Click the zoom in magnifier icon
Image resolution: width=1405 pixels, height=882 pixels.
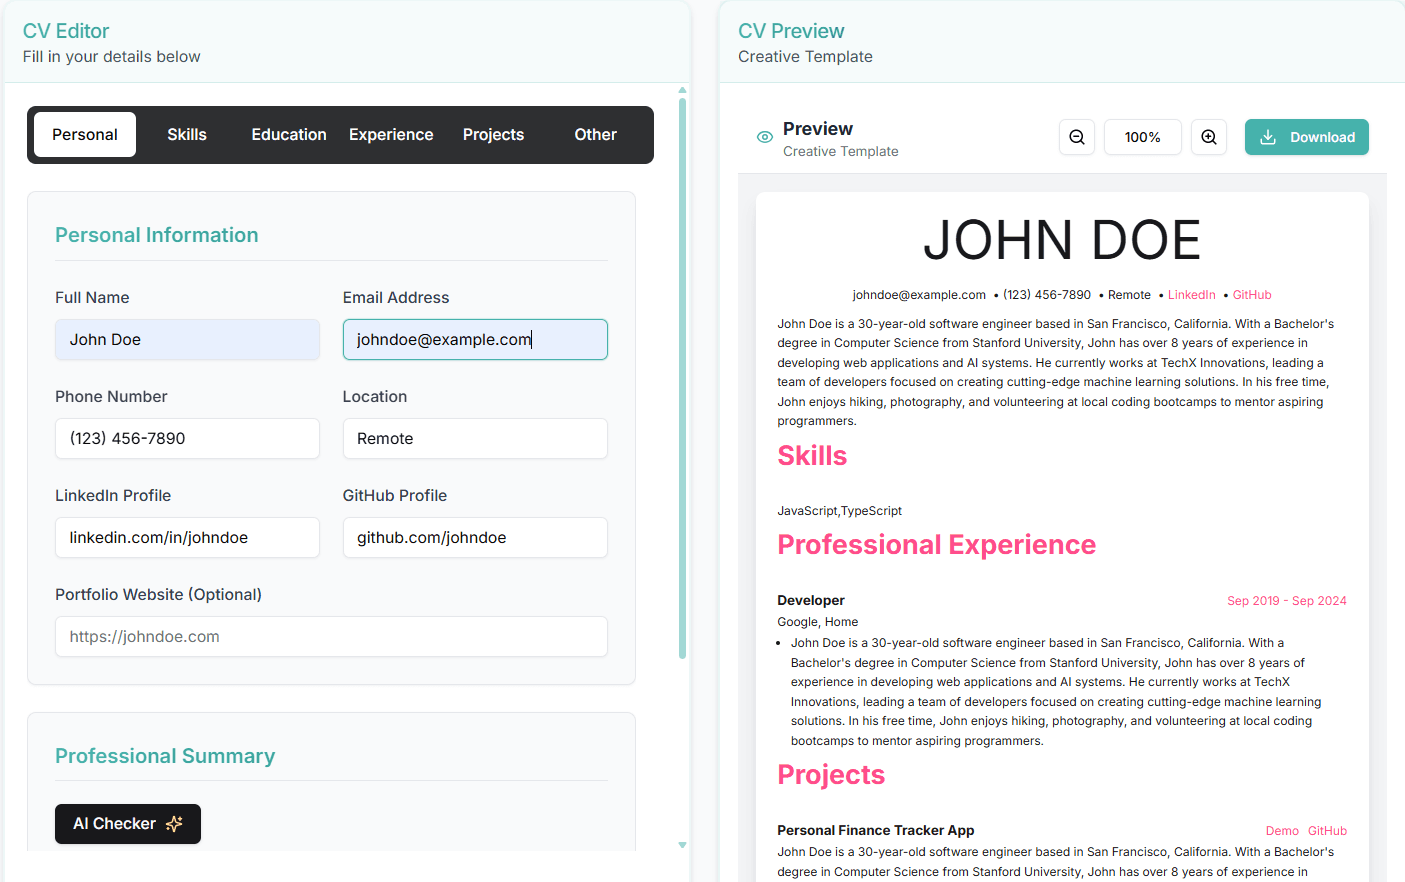tap(1209, 137)
